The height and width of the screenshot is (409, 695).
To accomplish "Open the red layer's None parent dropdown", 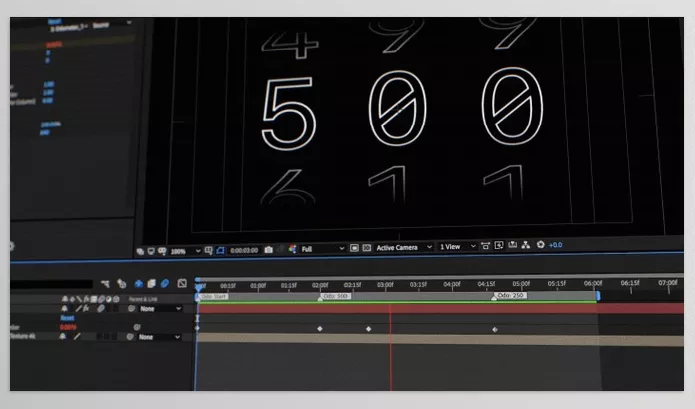I will 160,308.
